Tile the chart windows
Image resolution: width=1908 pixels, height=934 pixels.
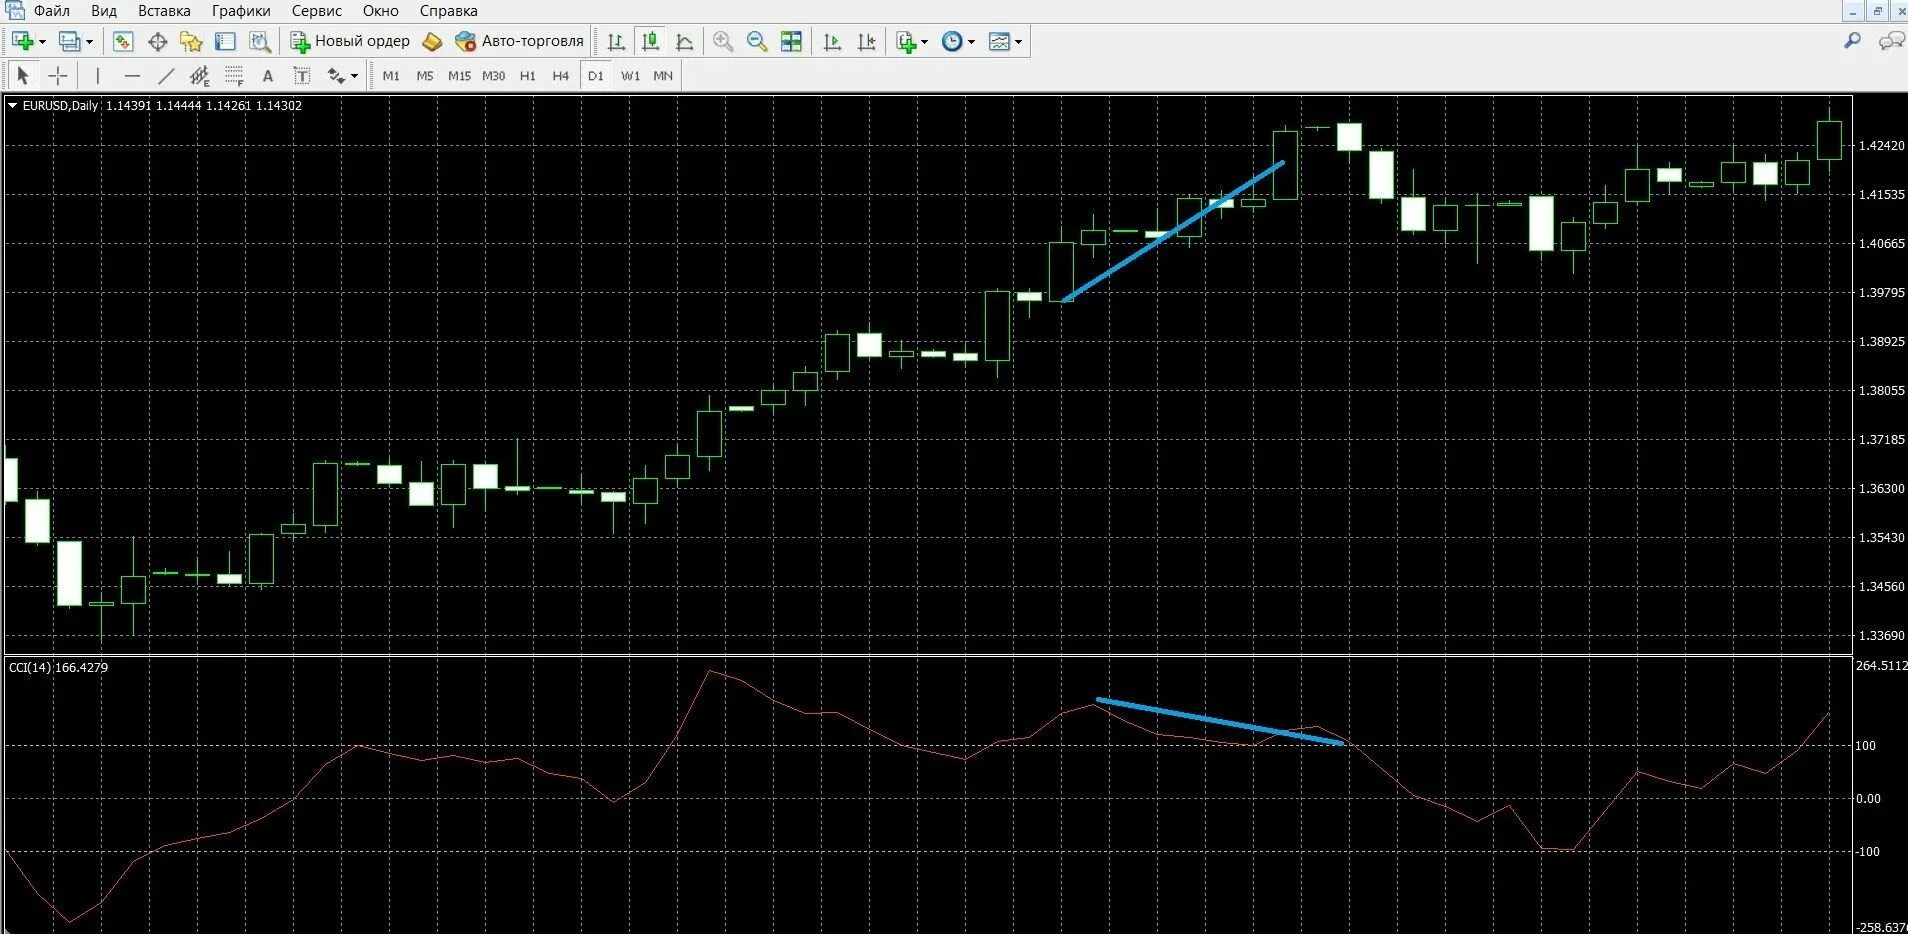pyautogui.click(x=791, y=41)
